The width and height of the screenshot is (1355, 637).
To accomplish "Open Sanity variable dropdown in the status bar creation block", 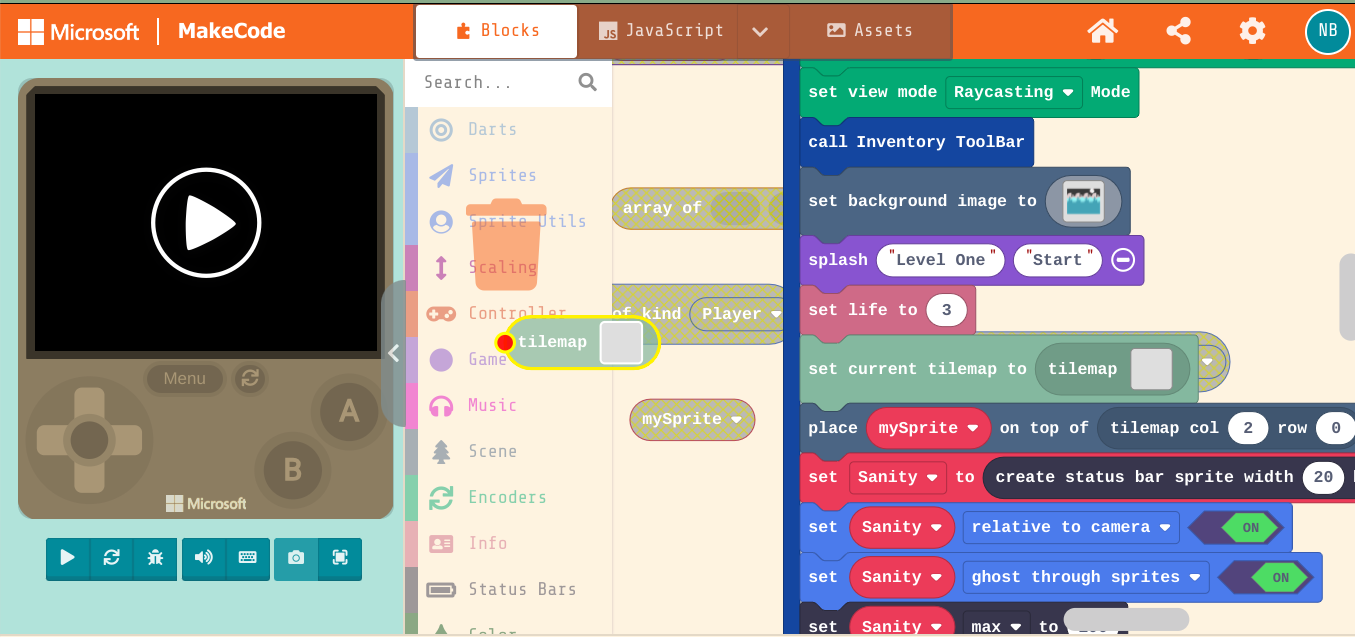I will [898, 477].
